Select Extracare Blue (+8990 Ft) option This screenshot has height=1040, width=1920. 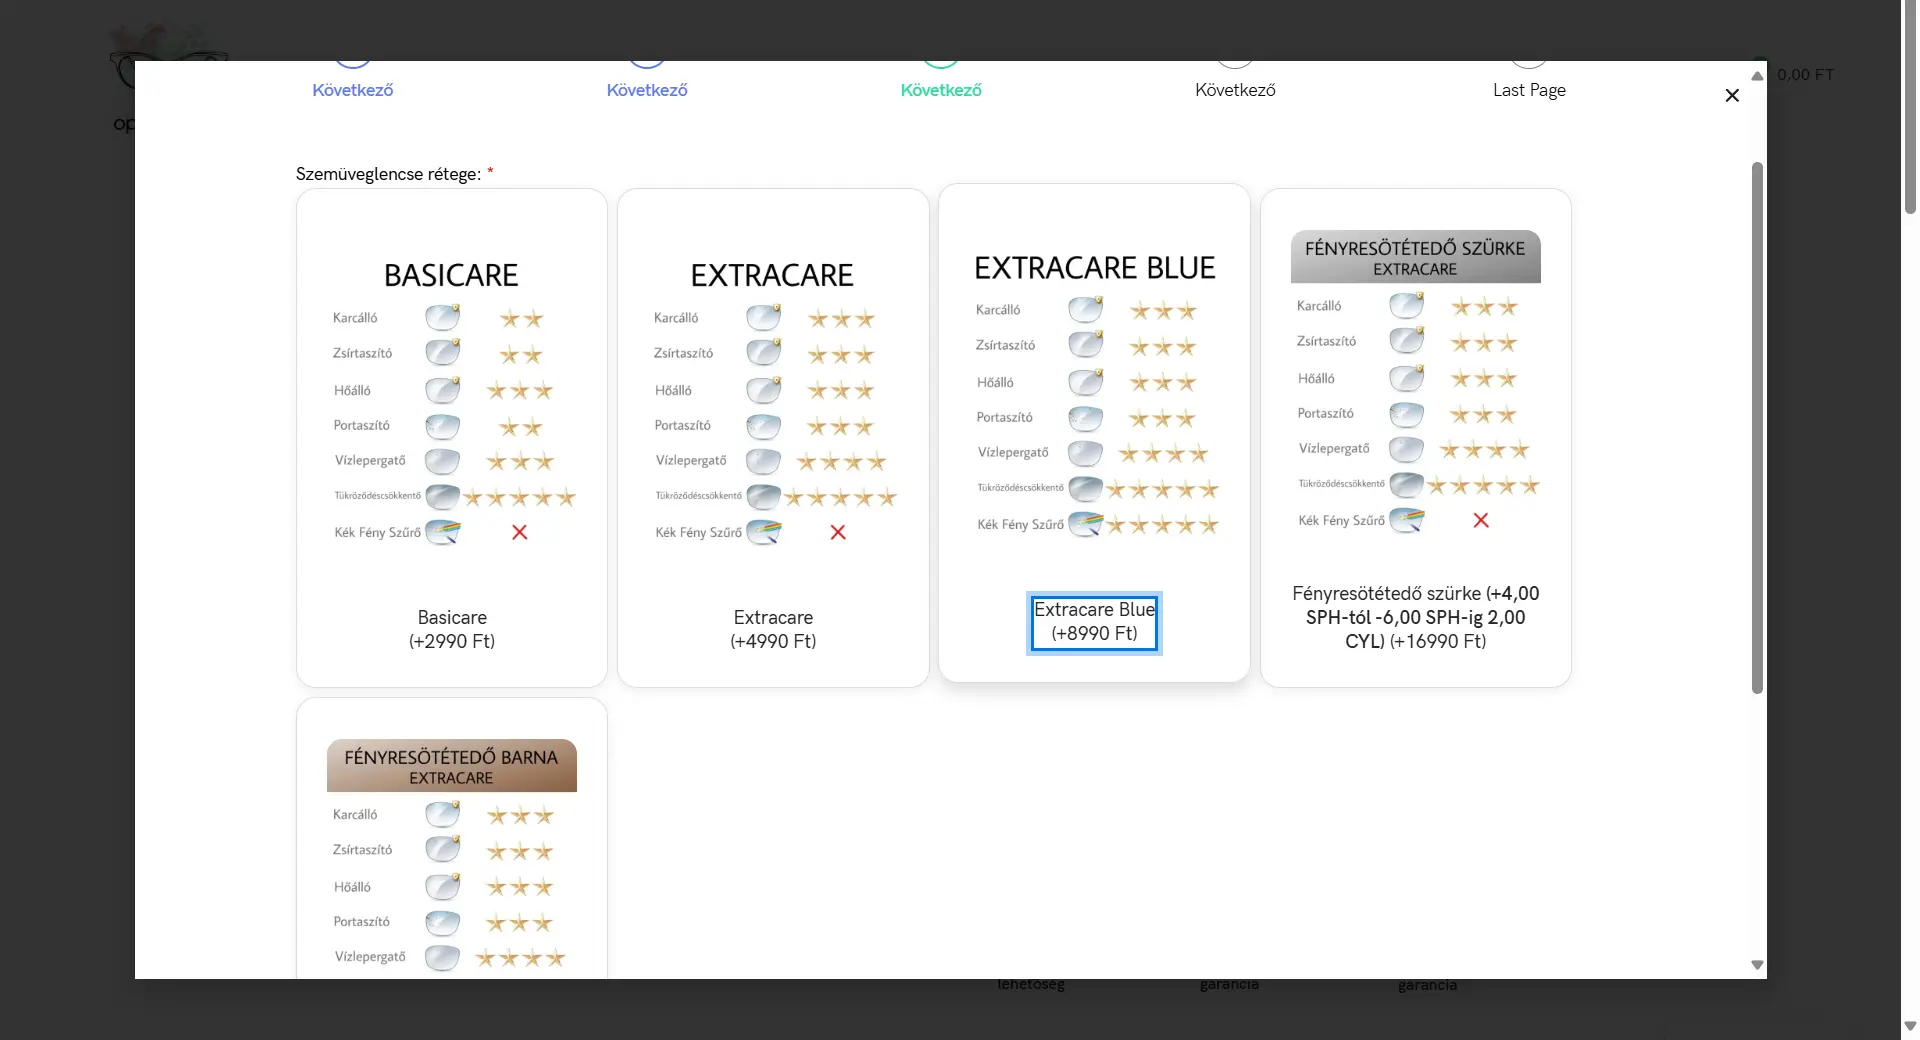click(x=1093, y=622)
